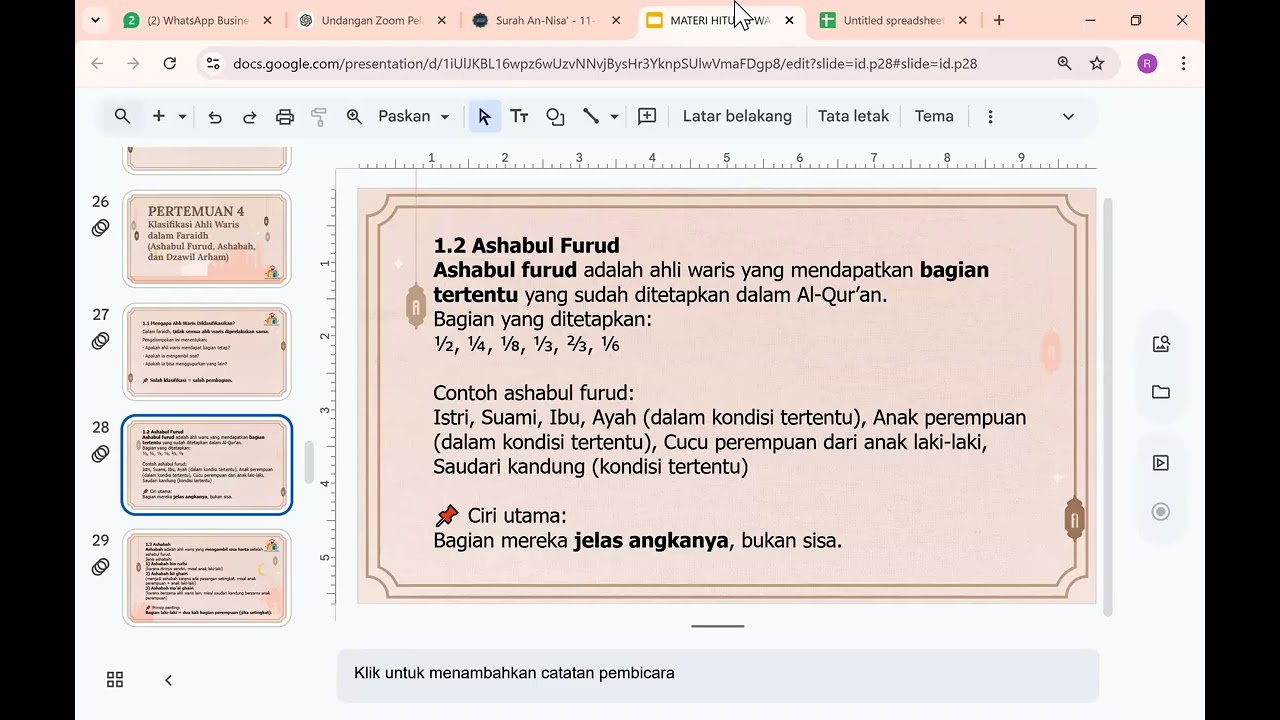Redo the last action
This screenshot has height=720, width=1280.
(250, 117)
